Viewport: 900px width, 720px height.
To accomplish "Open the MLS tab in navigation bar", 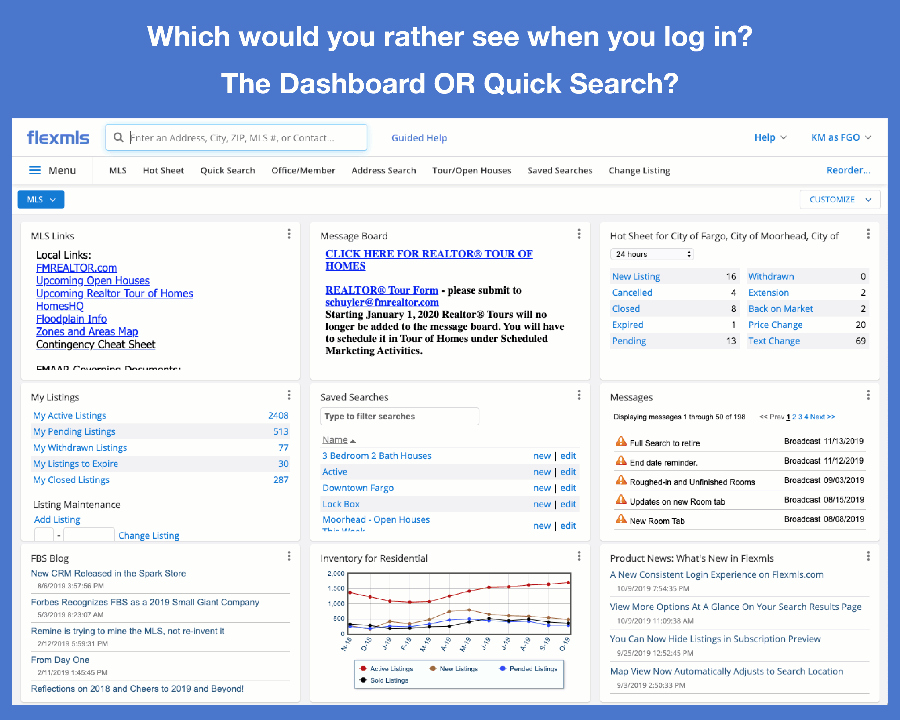I will click(118, 171).
